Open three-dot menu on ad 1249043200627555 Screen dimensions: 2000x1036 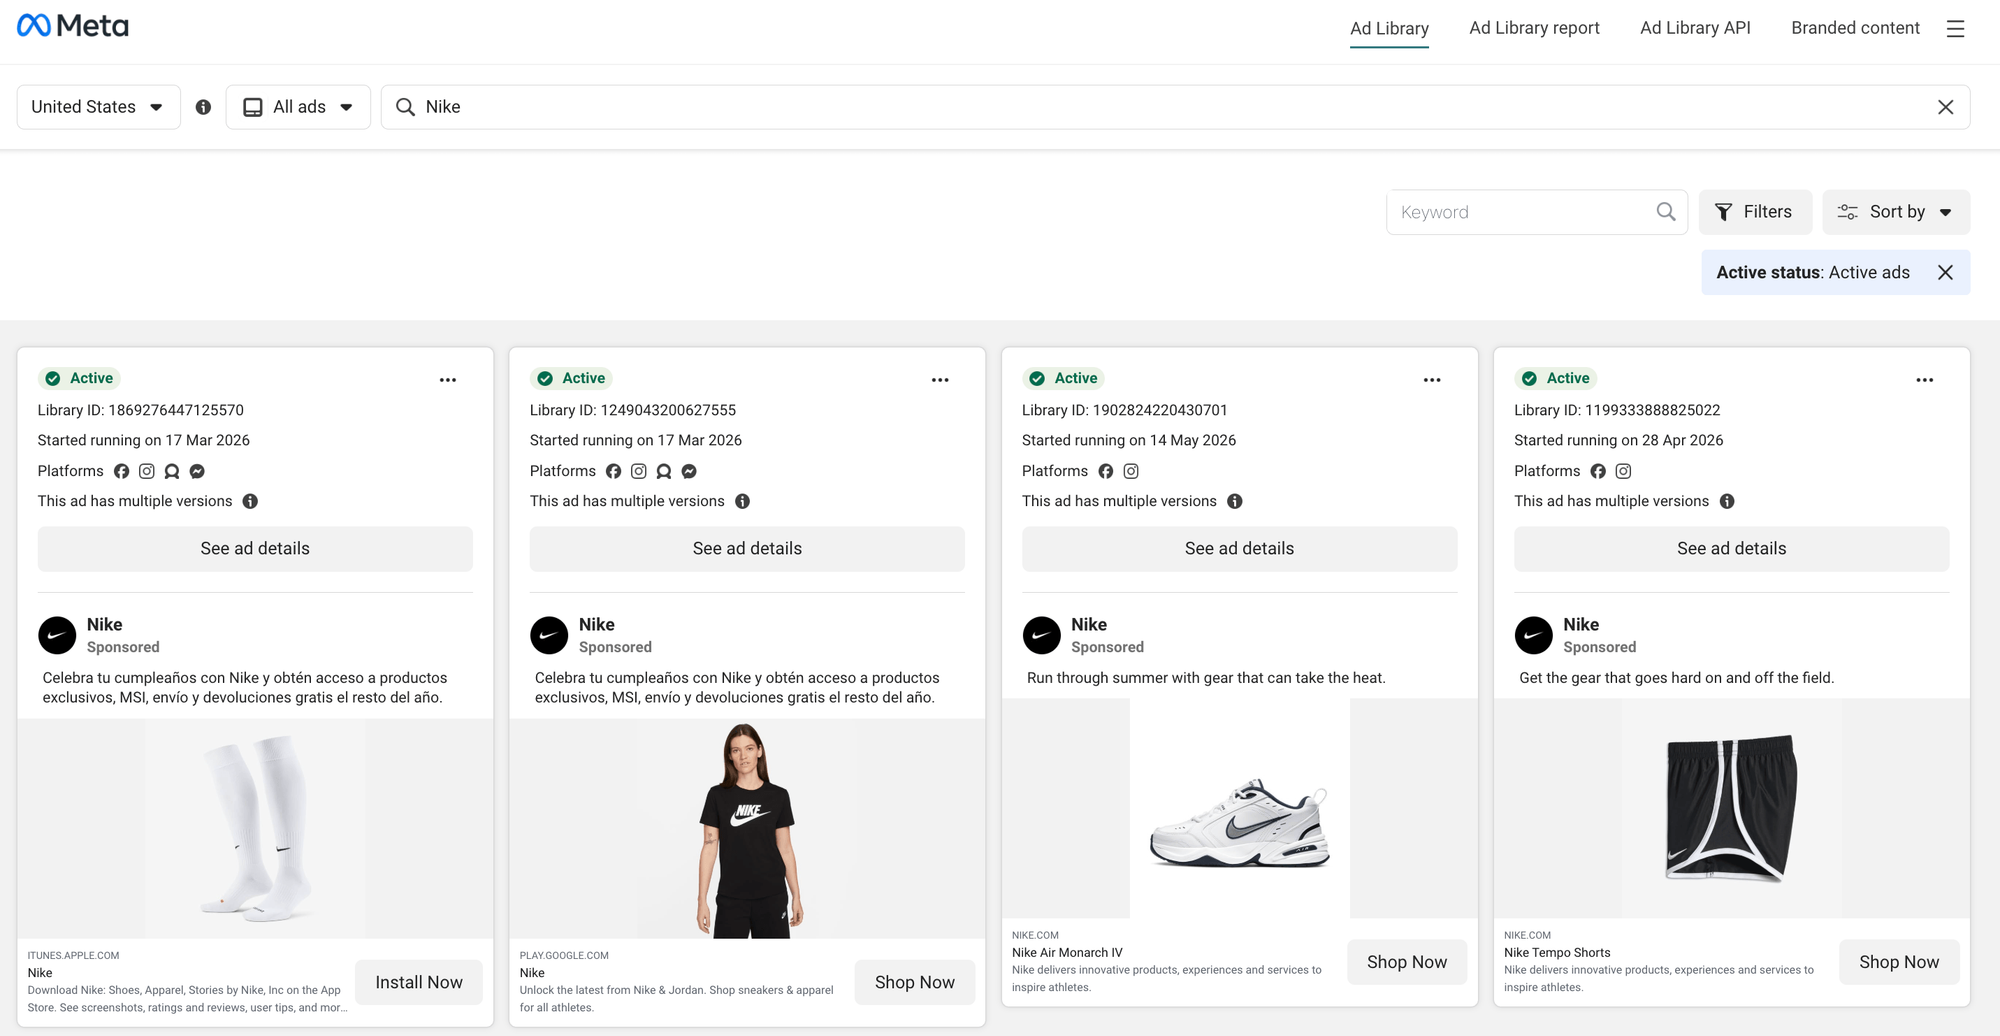click(x=940, y=380)
